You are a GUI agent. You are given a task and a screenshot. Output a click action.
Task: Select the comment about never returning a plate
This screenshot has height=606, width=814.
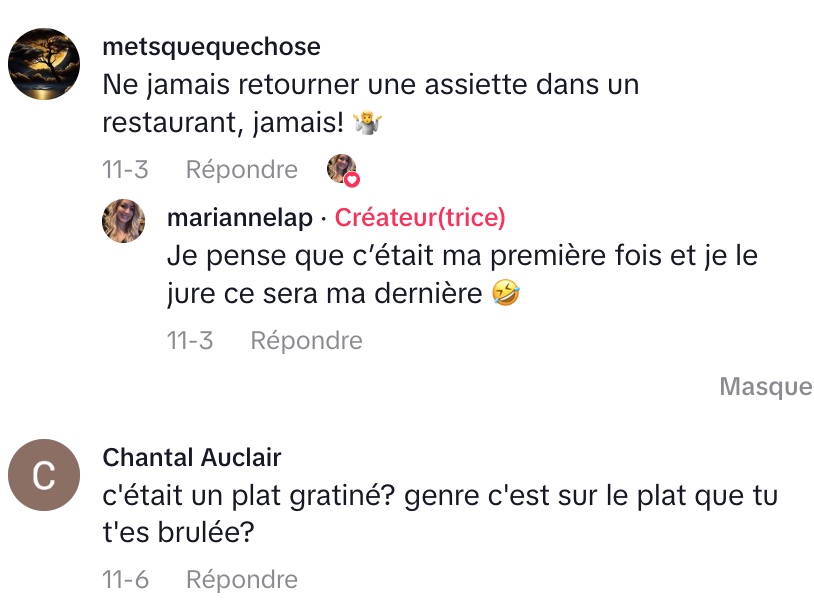coord(370,104)
